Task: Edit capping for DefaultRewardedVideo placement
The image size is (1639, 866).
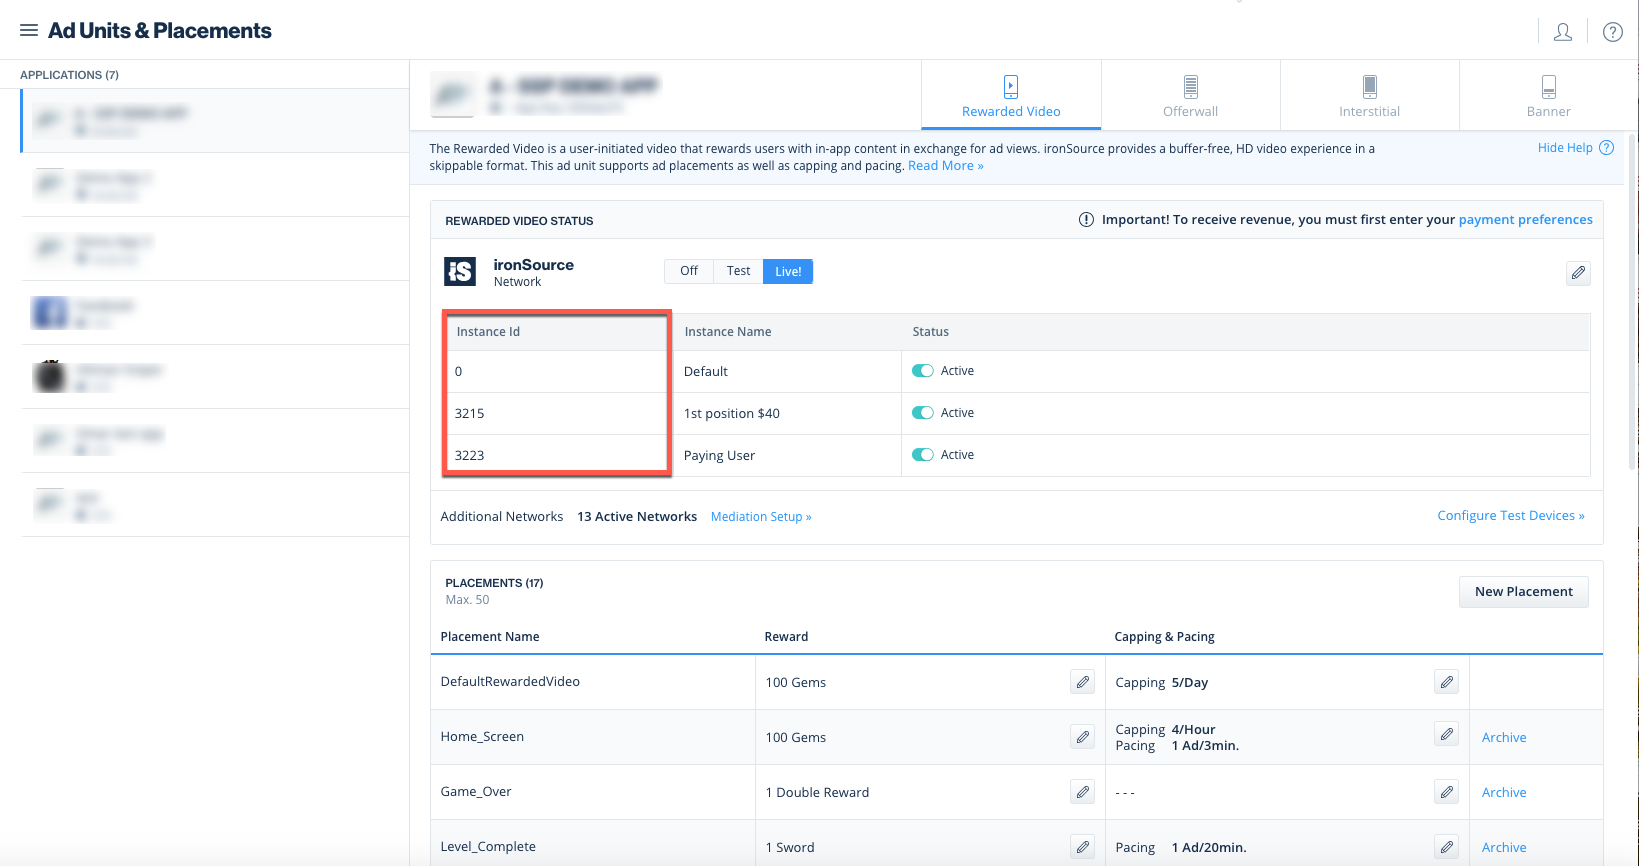Action: 1447,682
